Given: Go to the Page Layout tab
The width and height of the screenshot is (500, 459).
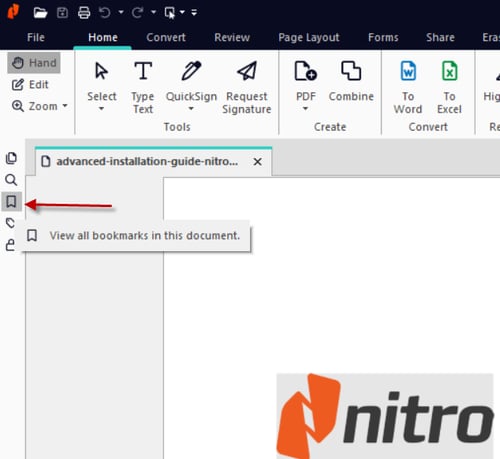Looking at the screenshot, I should pos(309,38).
